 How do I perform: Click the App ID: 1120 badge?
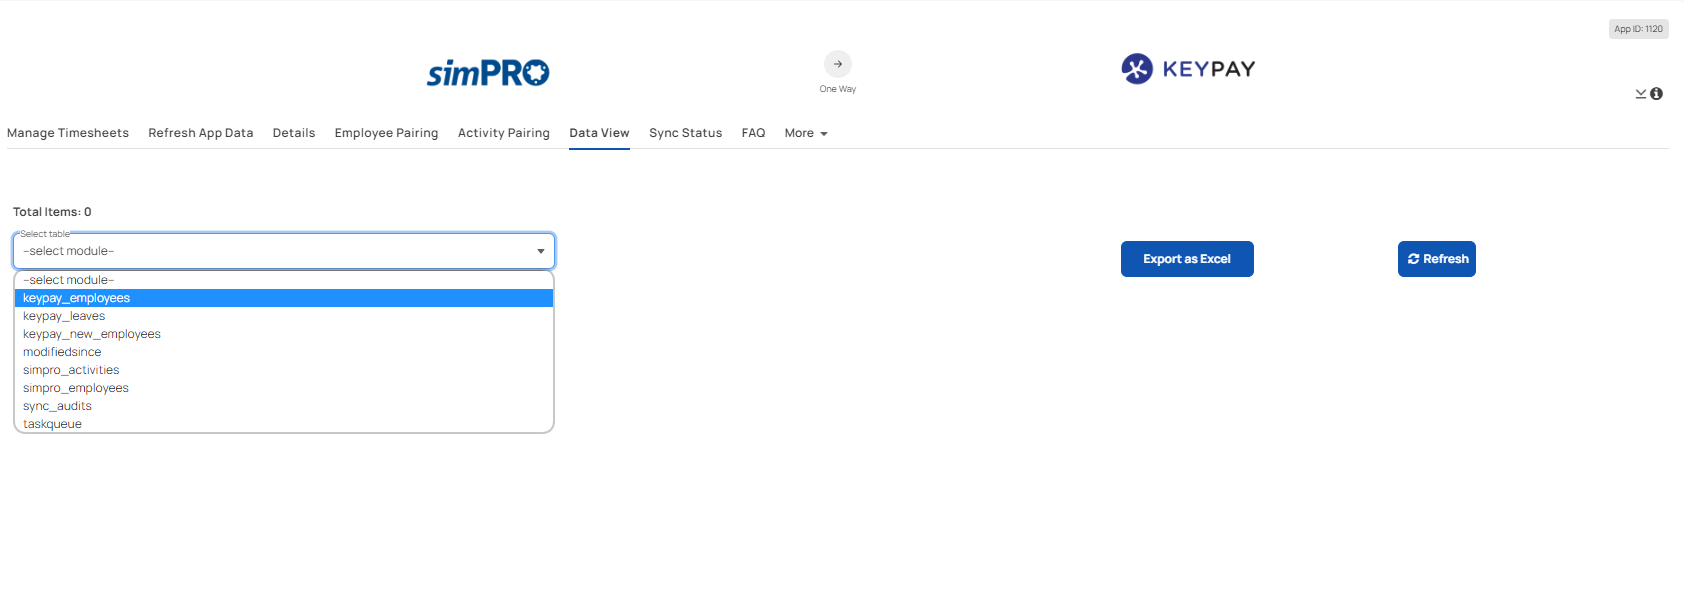tap(1638, 29)
